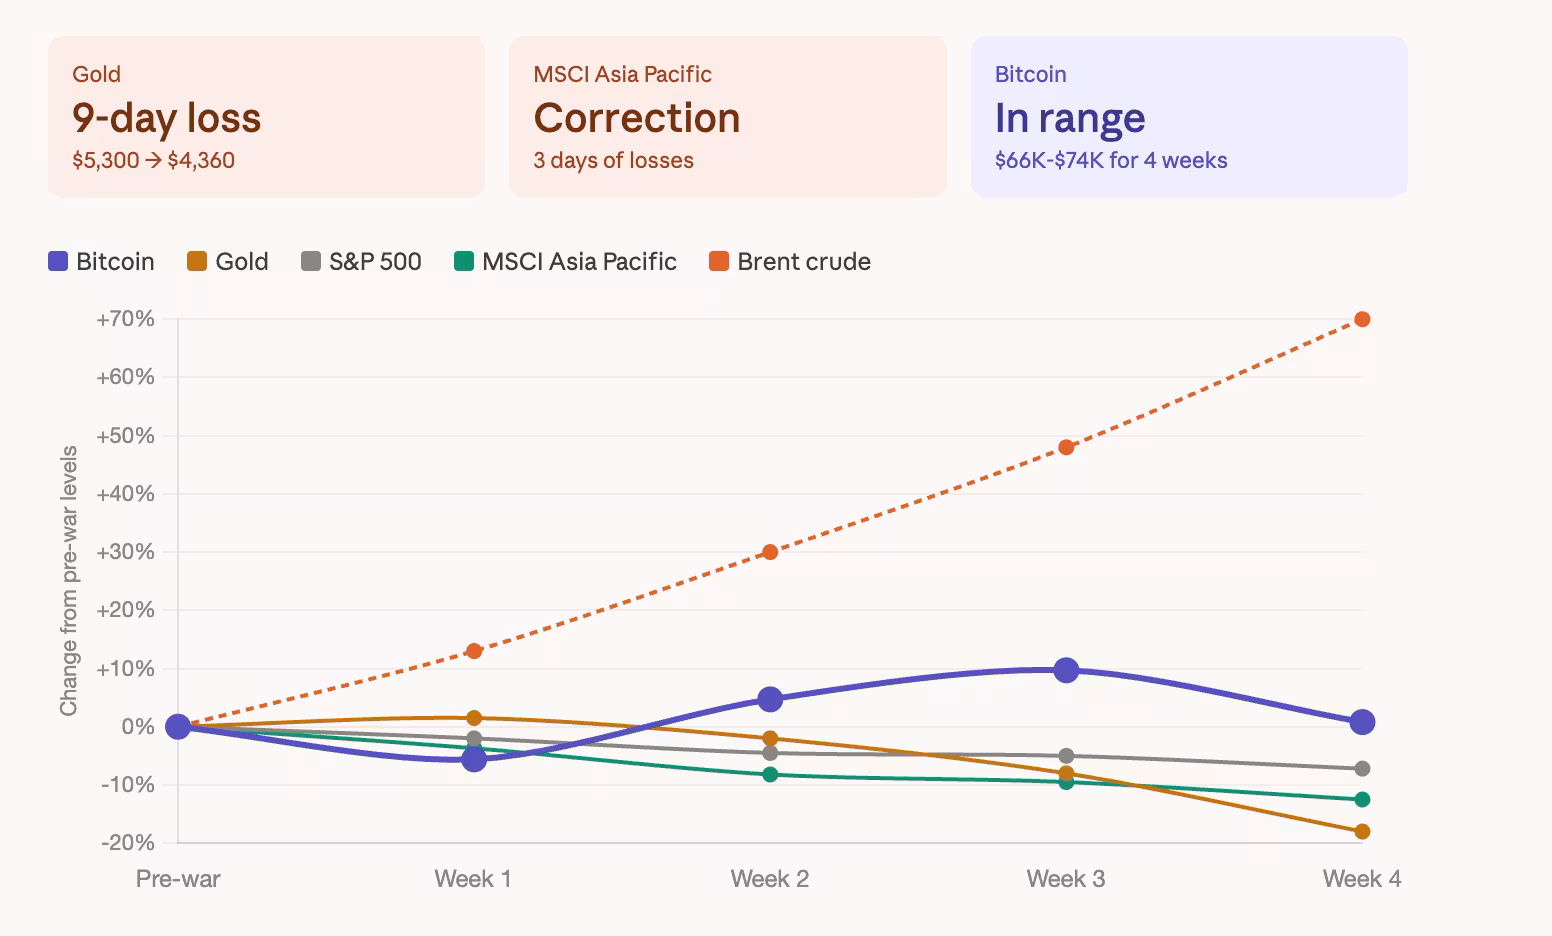Click the MSCI Asia Pacific legend color swatch
This screenshot has width=1552, height=936.
464,262
